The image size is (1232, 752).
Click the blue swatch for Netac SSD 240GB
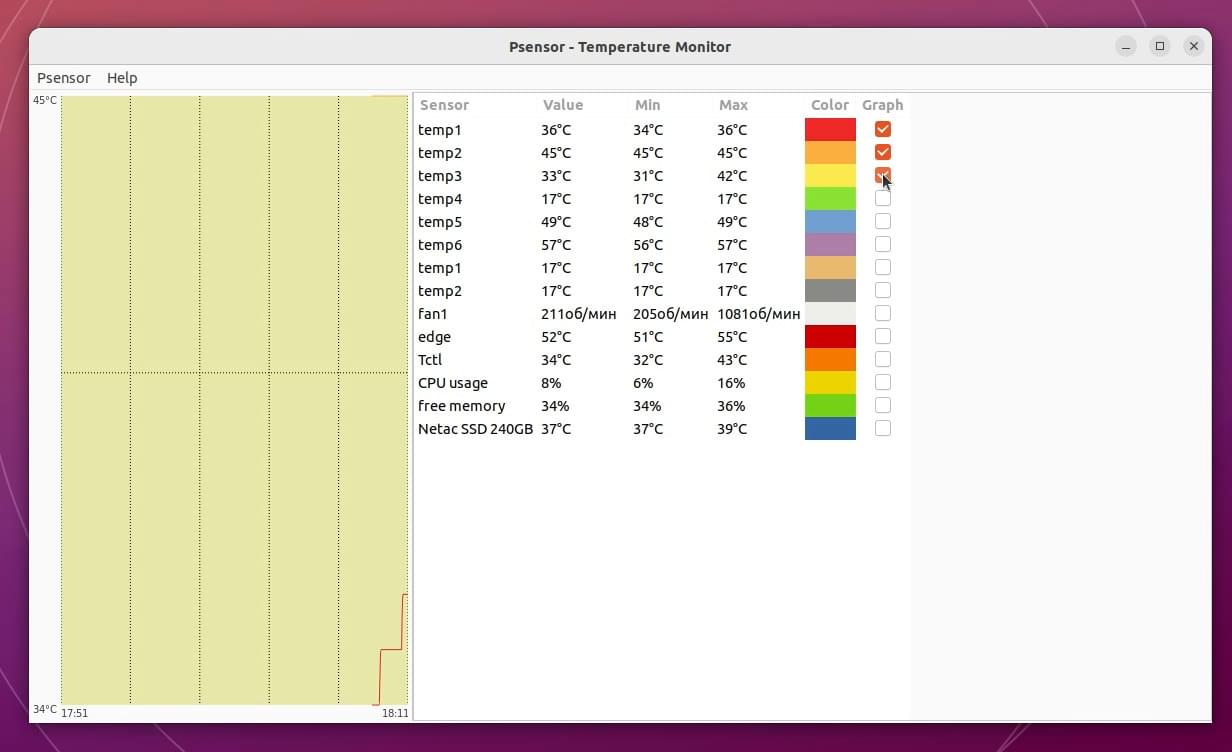(x=830, y=429)
